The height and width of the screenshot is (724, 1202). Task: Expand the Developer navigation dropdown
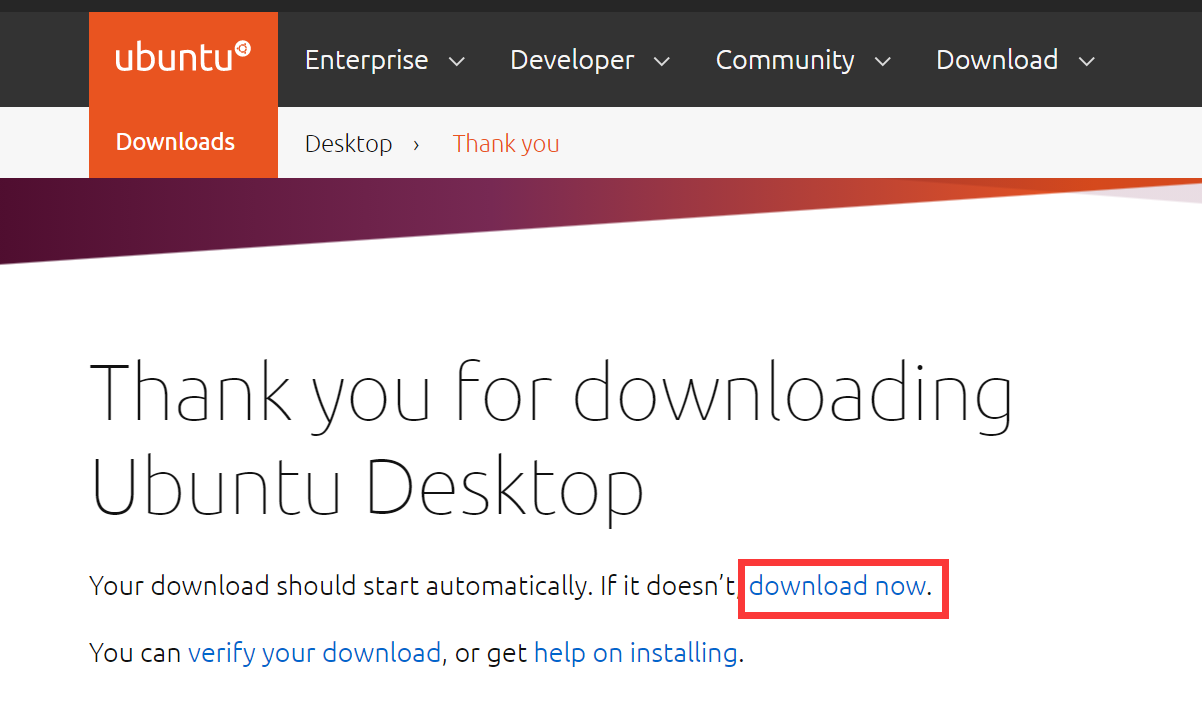tap(590, 60)
